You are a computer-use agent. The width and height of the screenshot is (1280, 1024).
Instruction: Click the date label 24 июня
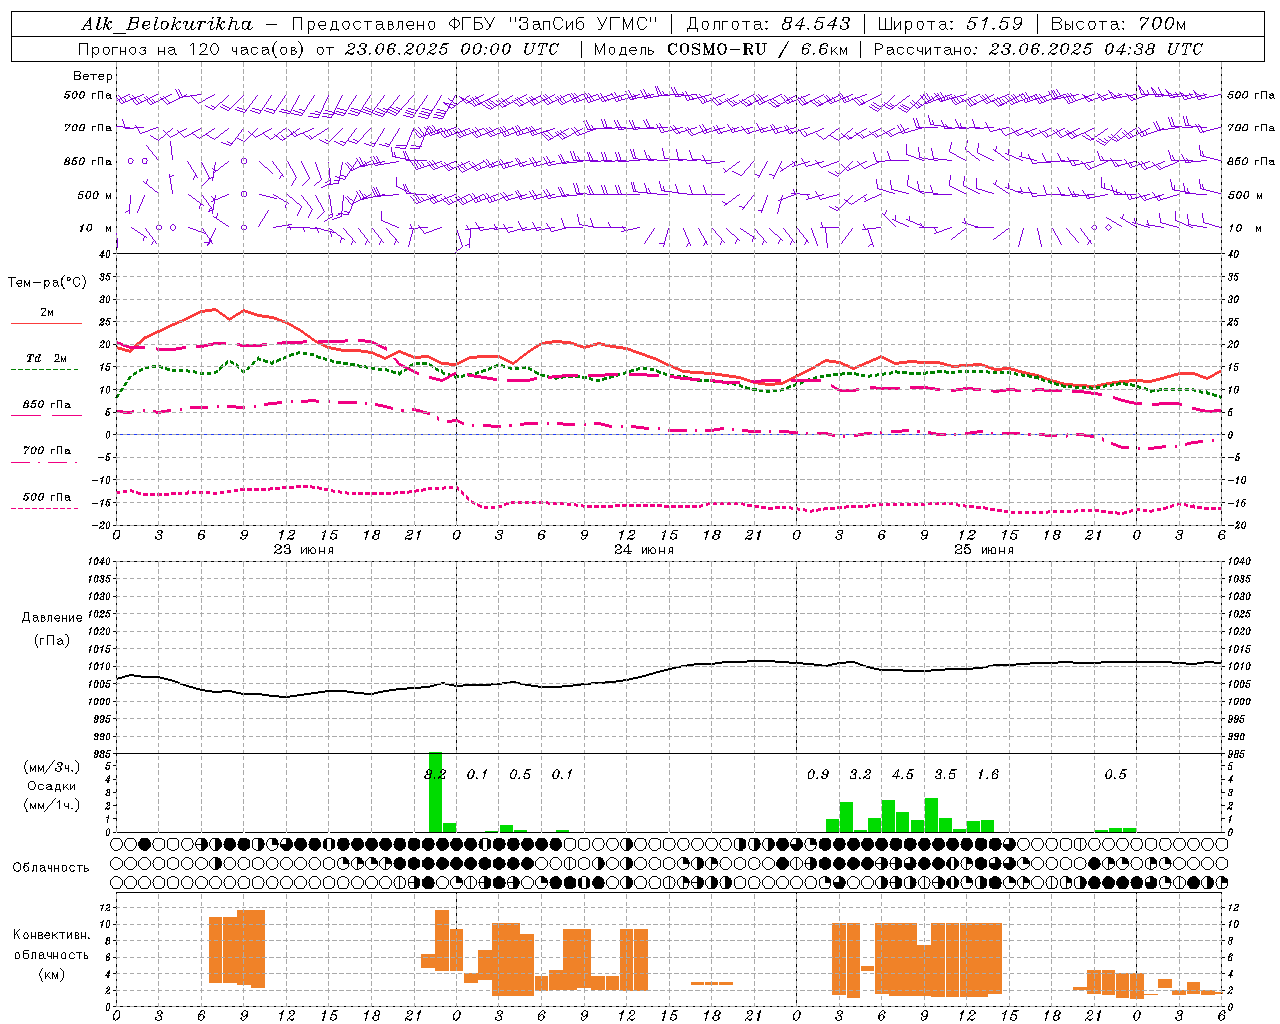pos(644,550)
